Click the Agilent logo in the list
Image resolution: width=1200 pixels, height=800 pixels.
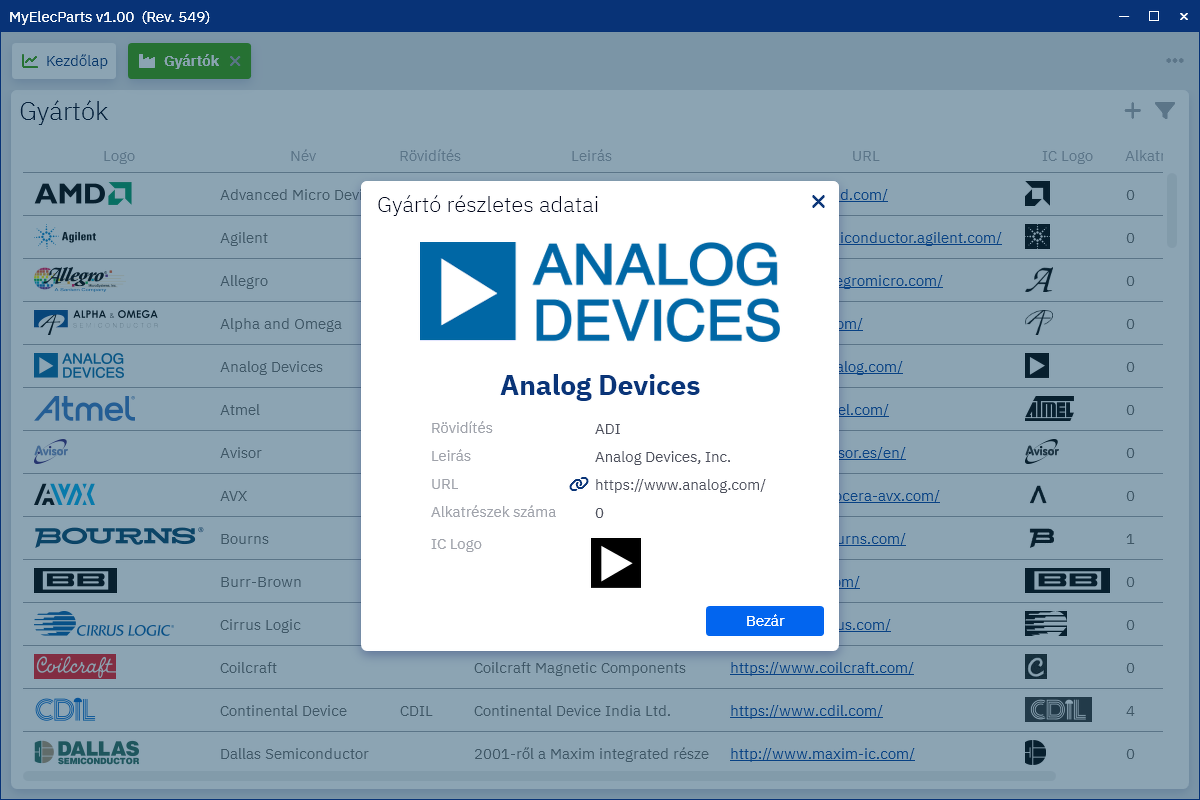pyautogui.click(x=66, y=237)
